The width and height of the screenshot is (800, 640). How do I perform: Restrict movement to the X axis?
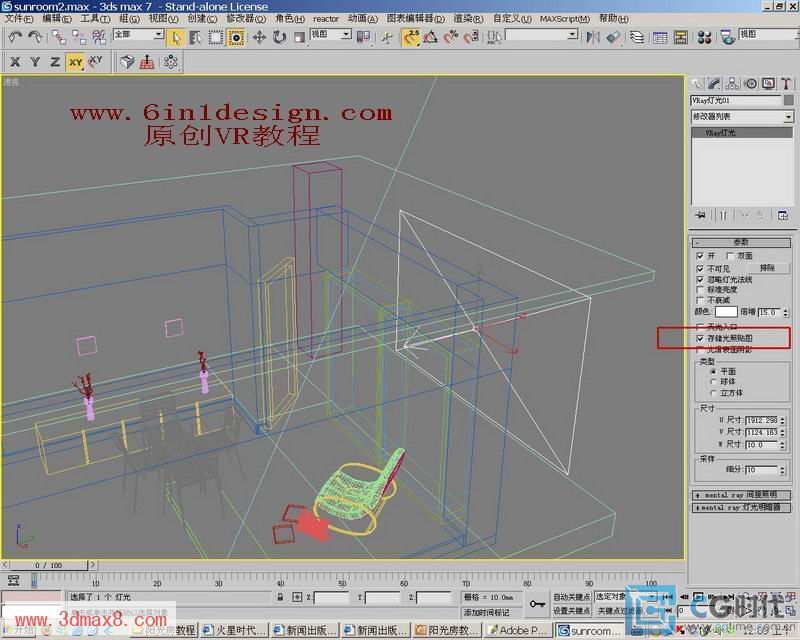15,62
